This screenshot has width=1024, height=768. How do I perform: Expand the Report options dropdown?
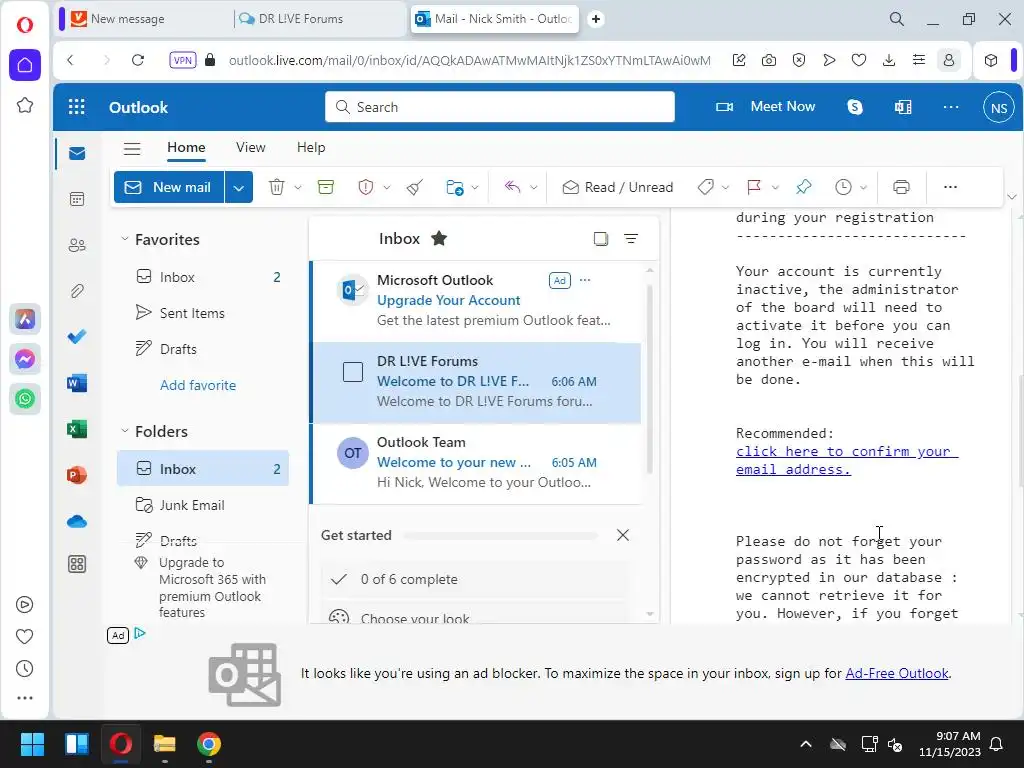tap(387, 187)
